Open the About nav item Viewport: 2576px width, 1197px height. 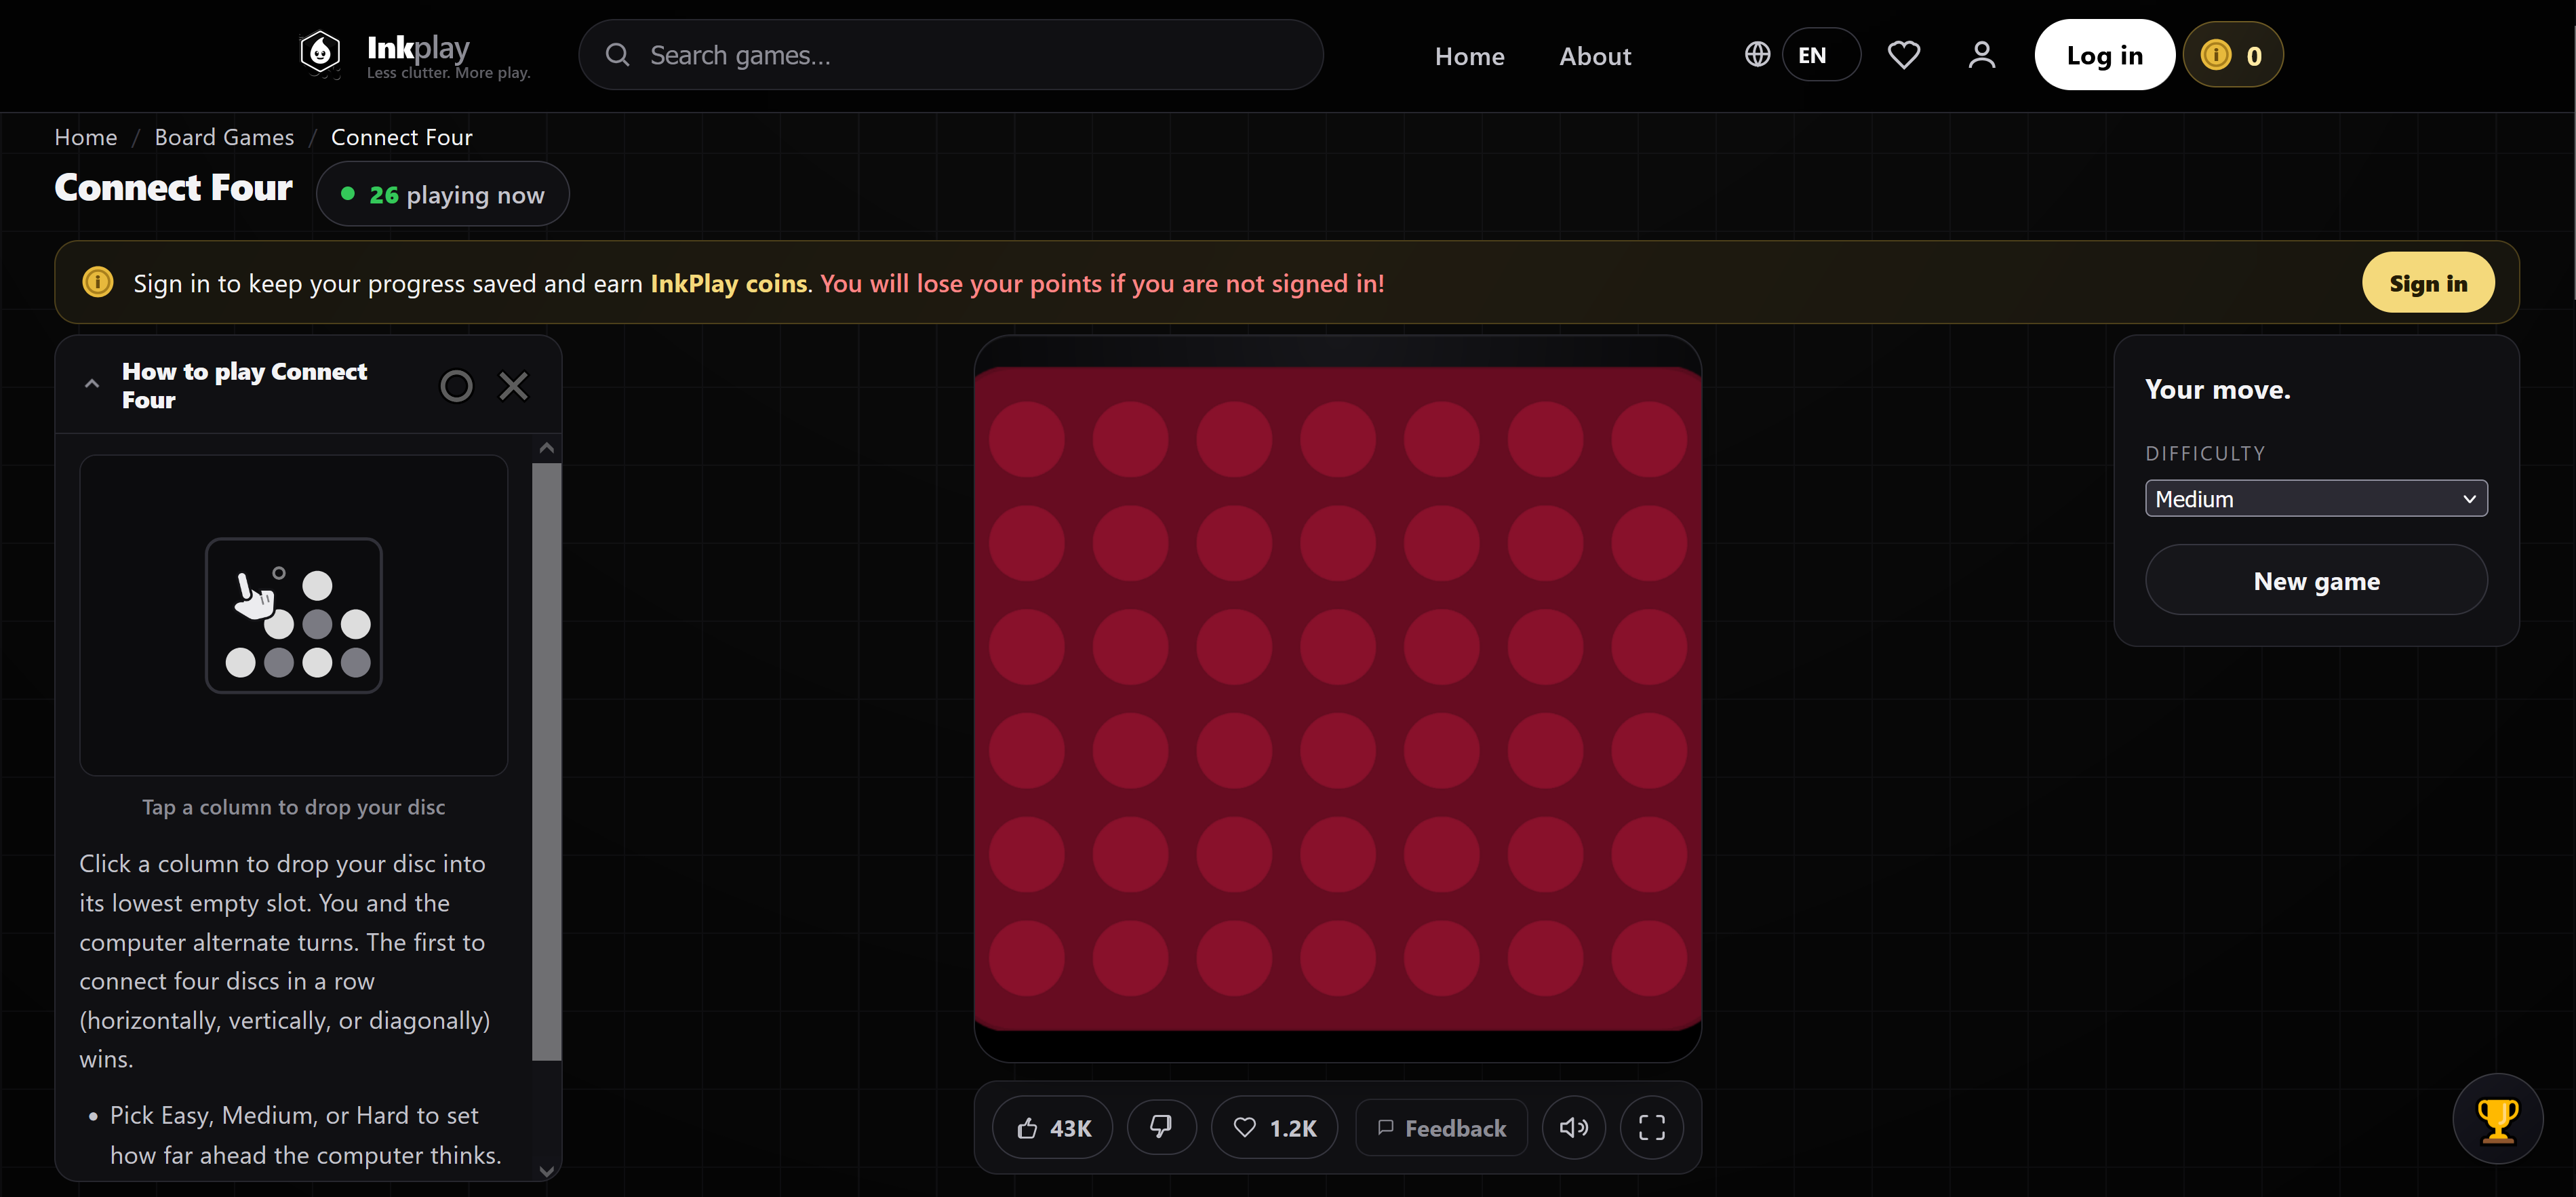[x=1595, y=56]
